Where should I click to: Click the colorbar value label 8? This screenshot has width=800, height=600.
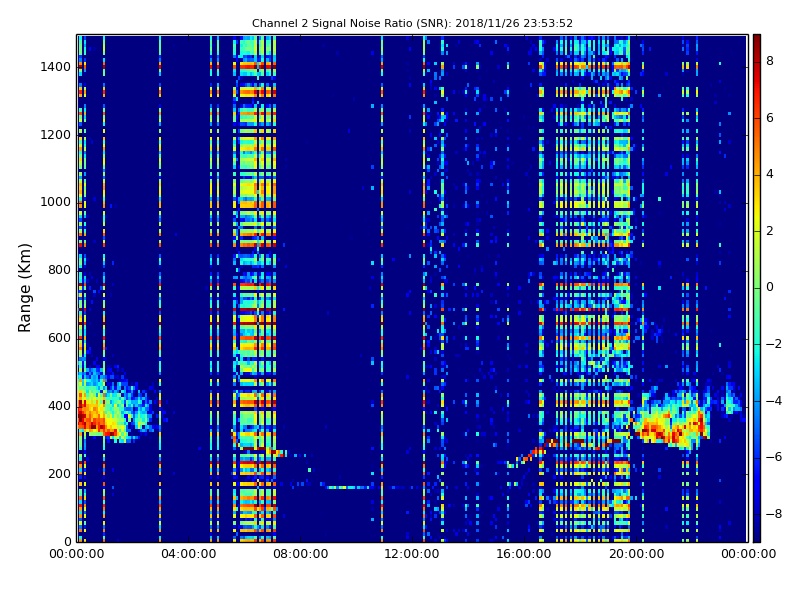(770, 61)
